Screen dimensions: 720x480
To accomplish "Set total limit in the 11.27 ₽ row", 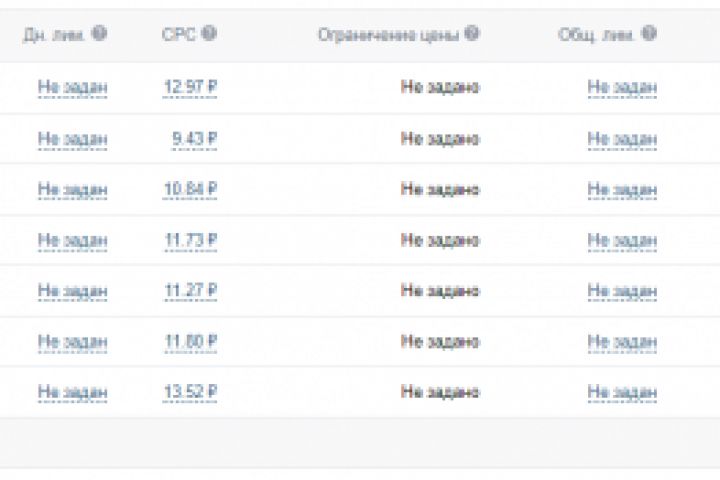I will (622, 291).
